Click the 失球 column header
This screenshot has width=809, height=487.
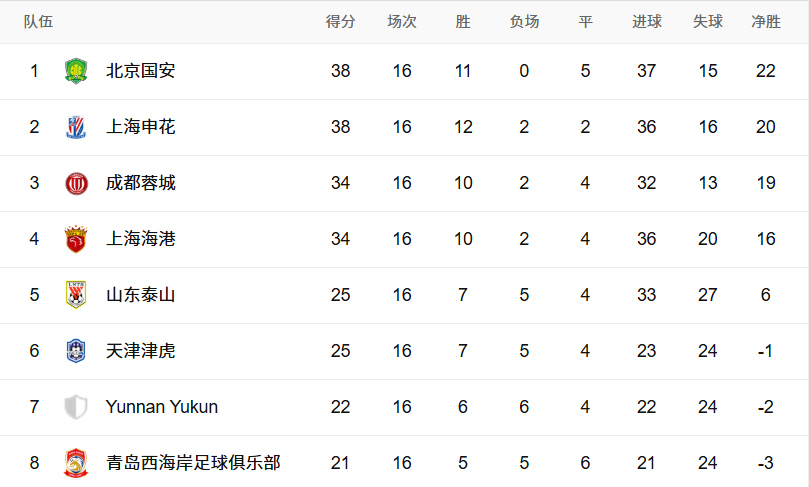[x=708, y=22]
